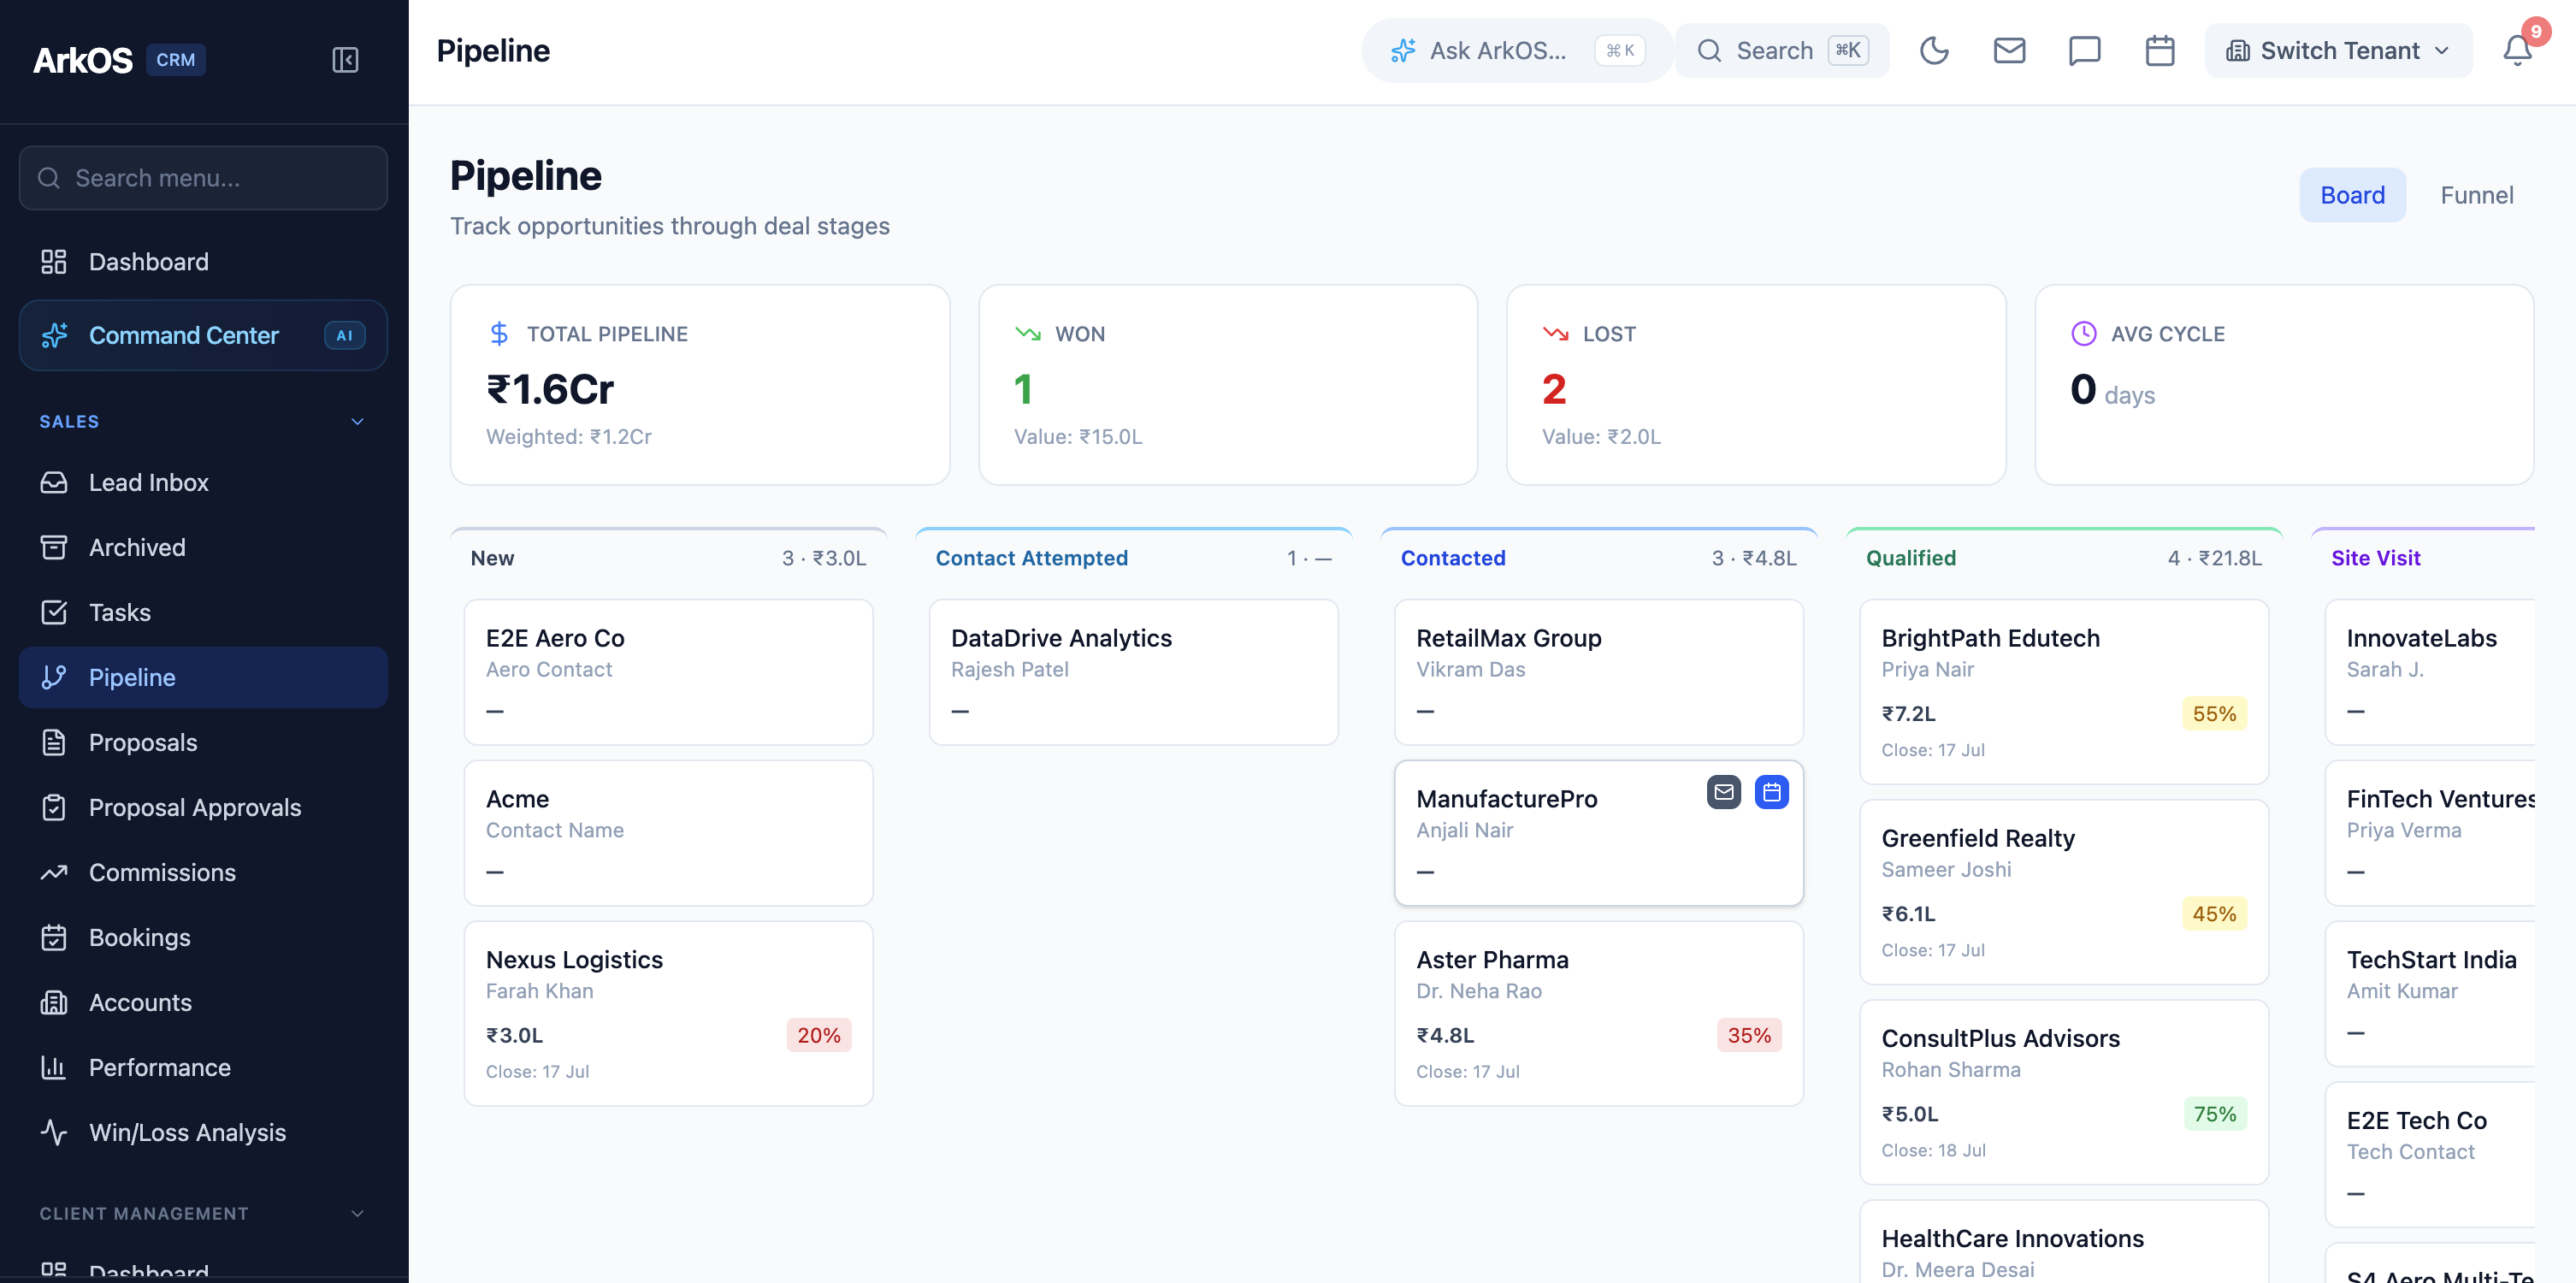Switch to the Board view tab
This screenshot has width=2576, height=1283.
click(x=2352, y=195)
